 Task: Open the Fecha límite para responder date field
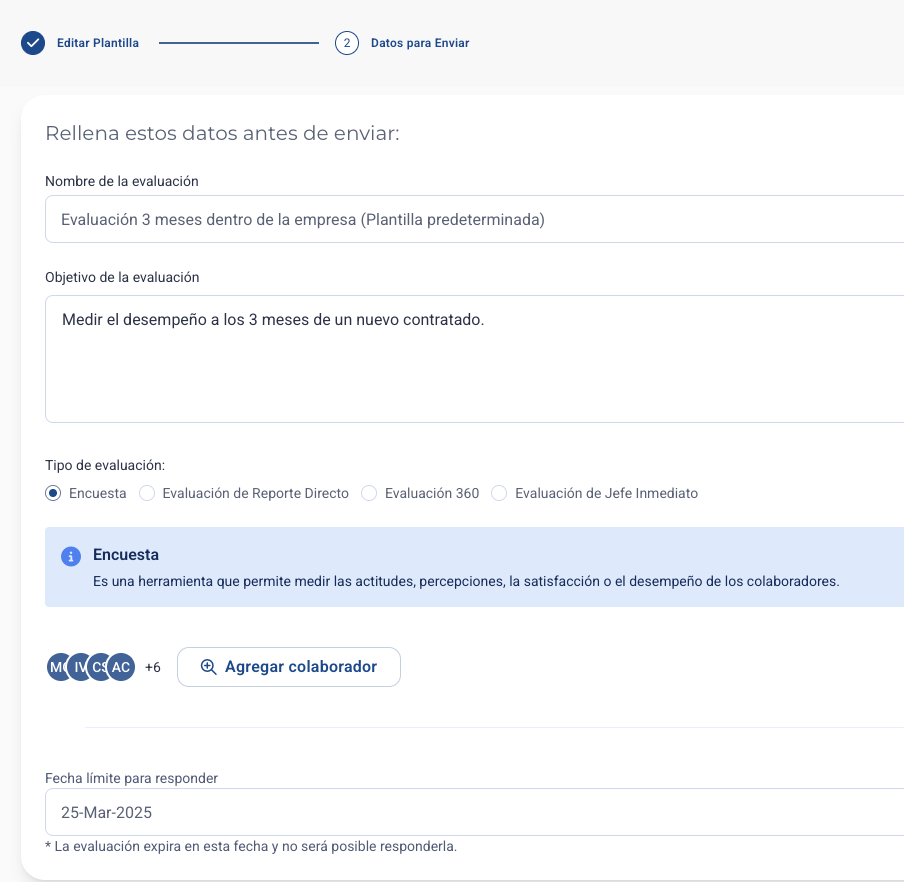(474, 812)
